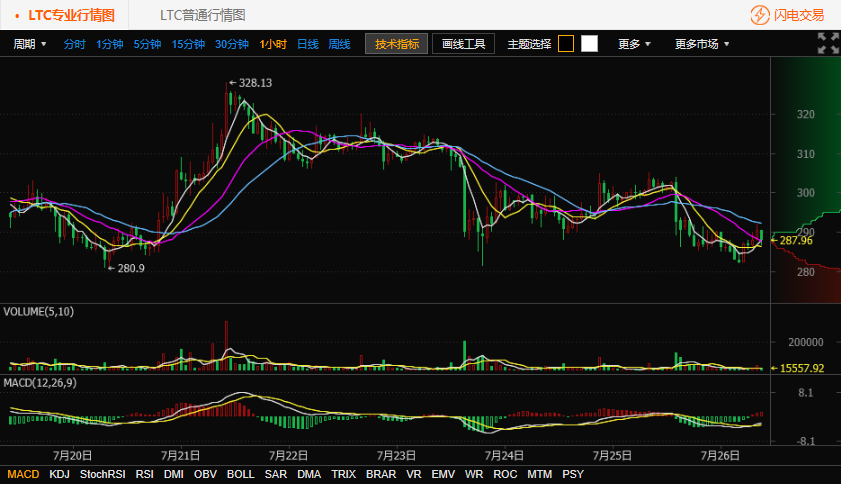
Task: Switch to LTC专业行情图 tab
Action: tap(71, 15)
